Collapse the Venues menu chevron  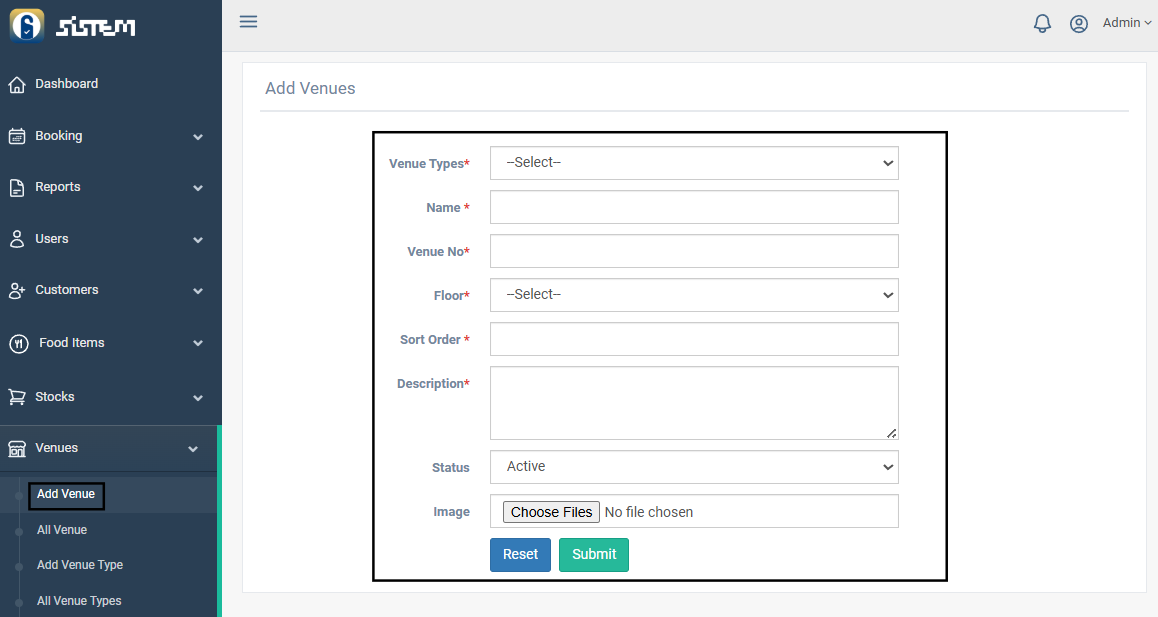[193, 449]
